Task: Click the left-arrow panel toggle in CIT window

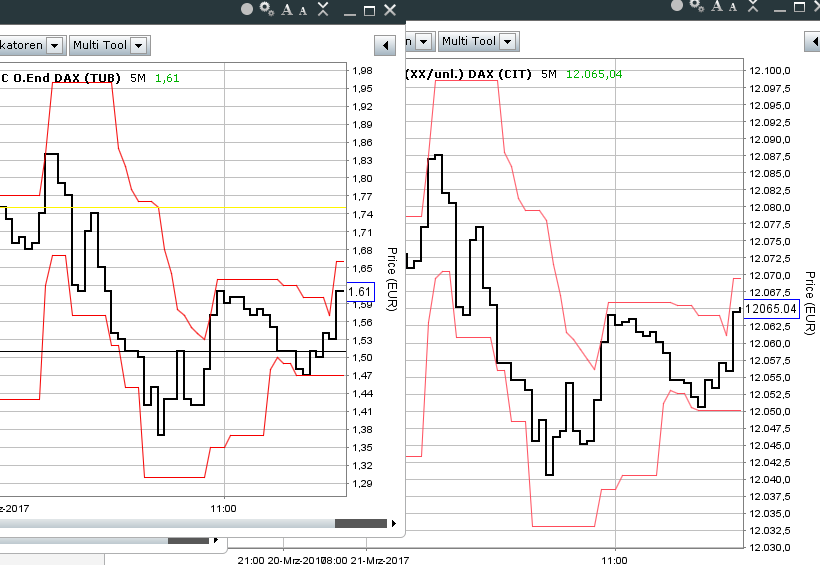Action: pos(813,41)
